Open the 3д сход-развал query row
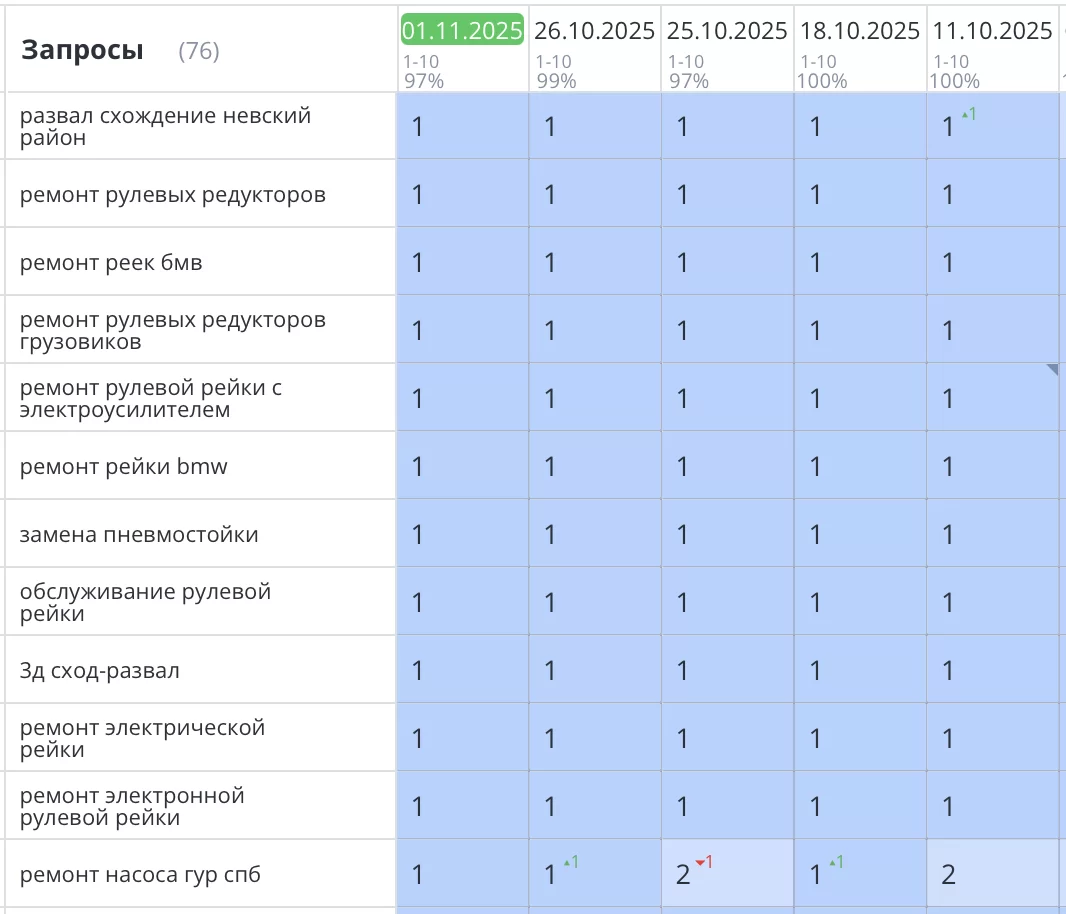Image resolution: width=1066 pixels, height=914 pixels. click(x=100, y=671)
